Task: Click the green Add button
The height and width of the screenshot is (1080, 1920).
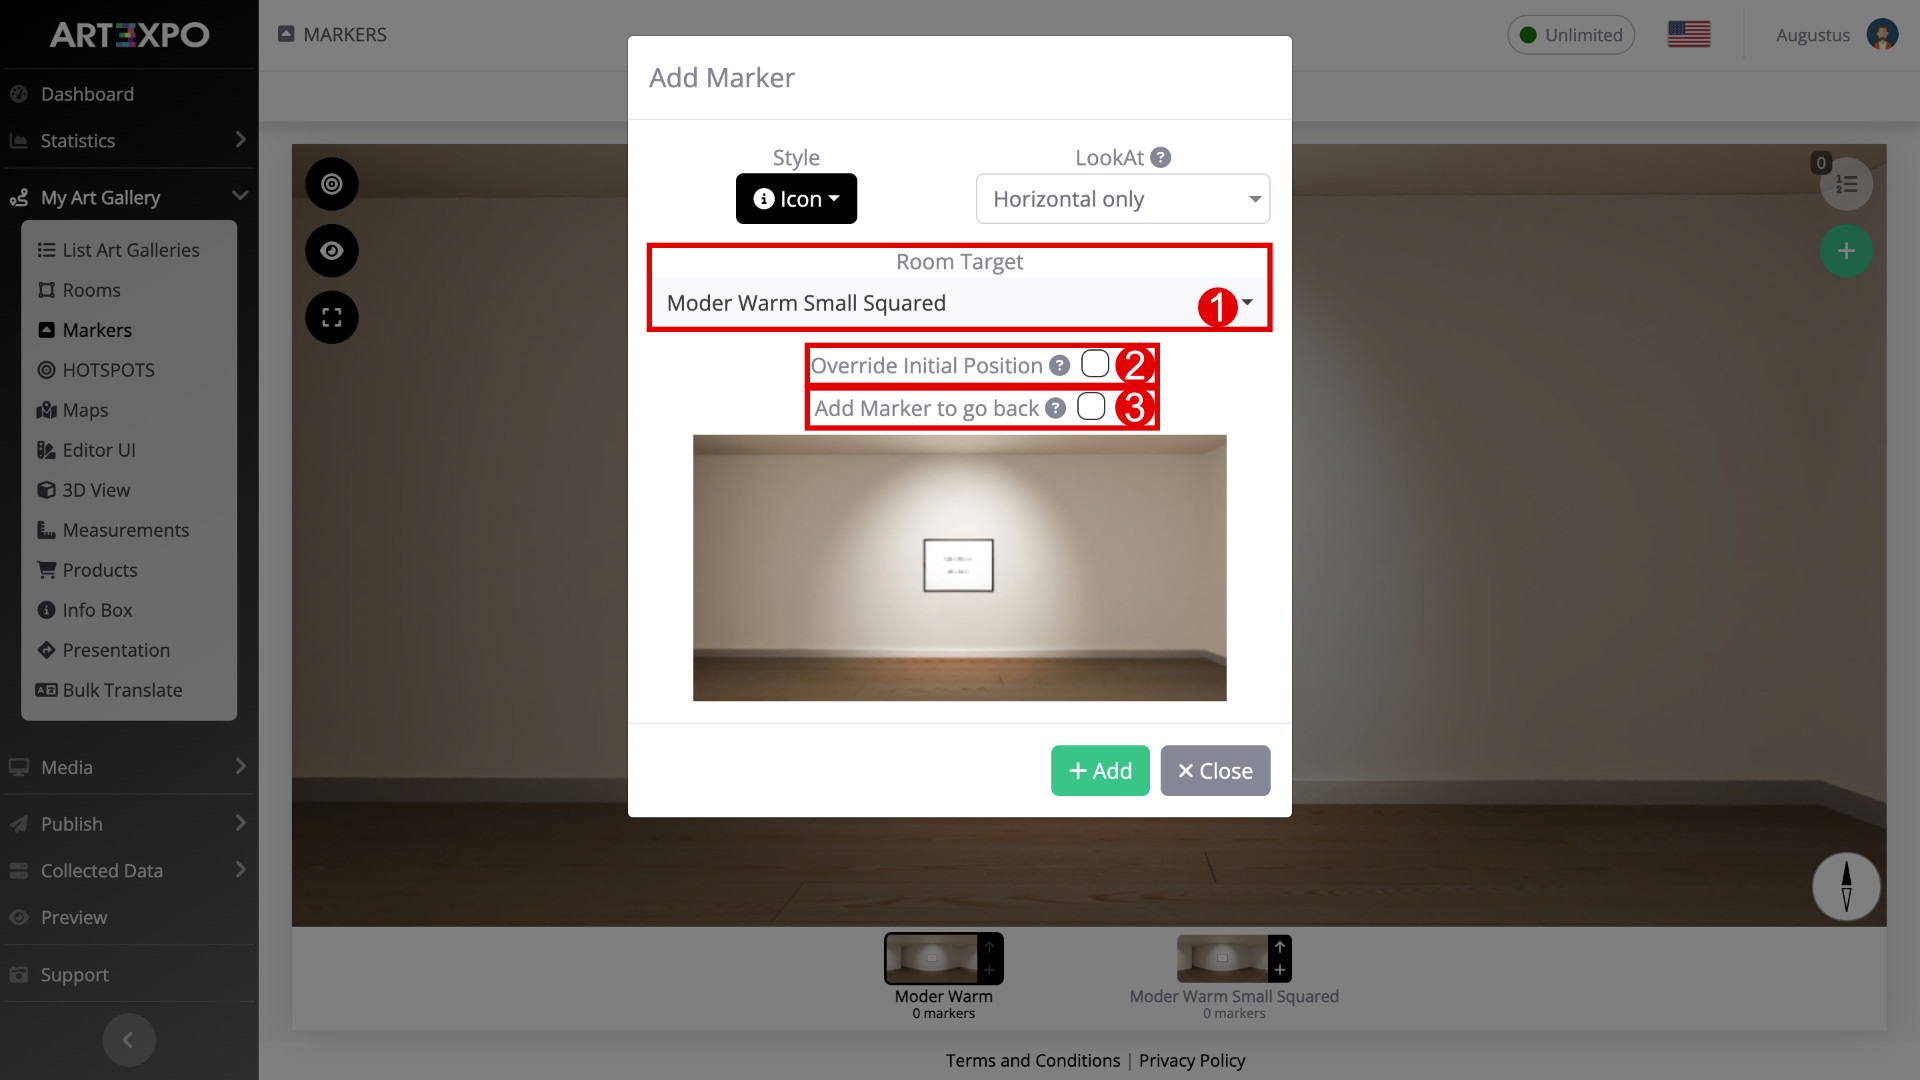Action: (1100, 771)
